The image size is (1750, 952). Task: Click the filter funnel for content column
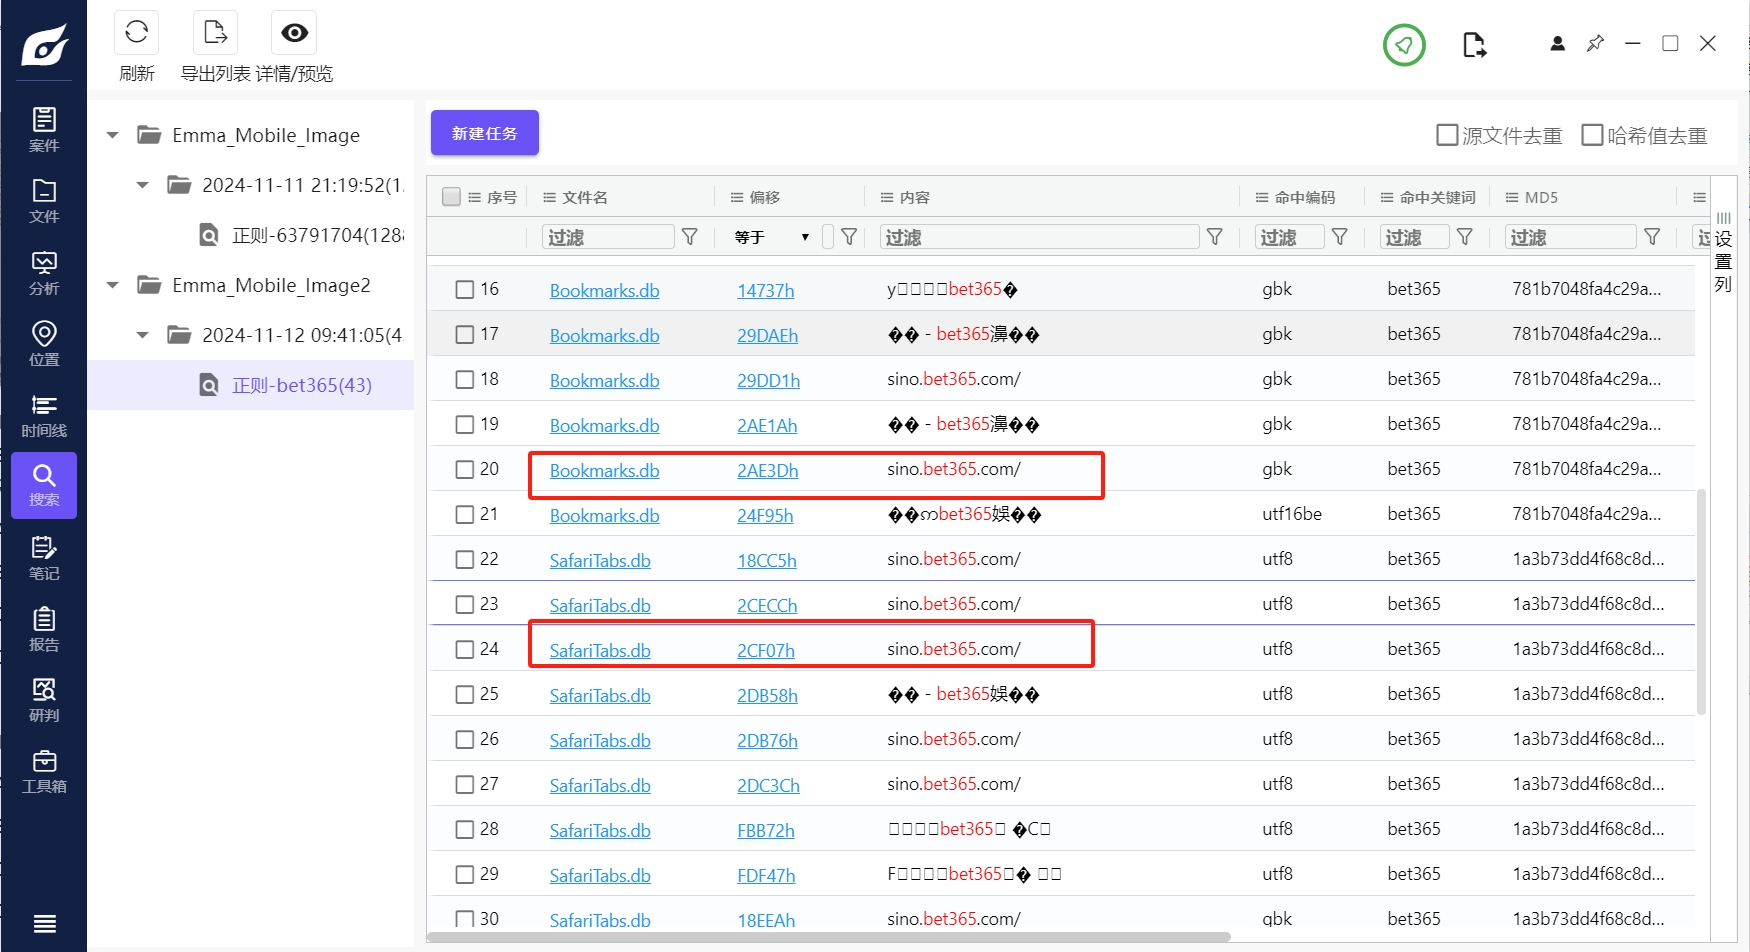1214,237
